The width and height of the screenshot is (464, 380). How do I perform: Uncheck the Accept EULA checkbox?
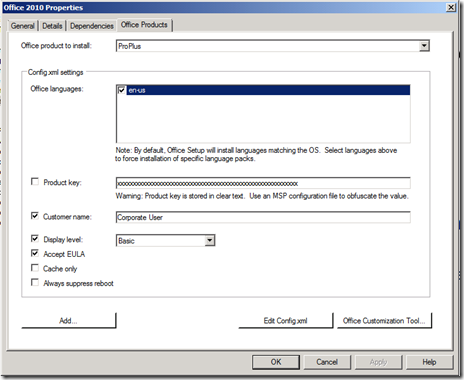pos(35,253)
